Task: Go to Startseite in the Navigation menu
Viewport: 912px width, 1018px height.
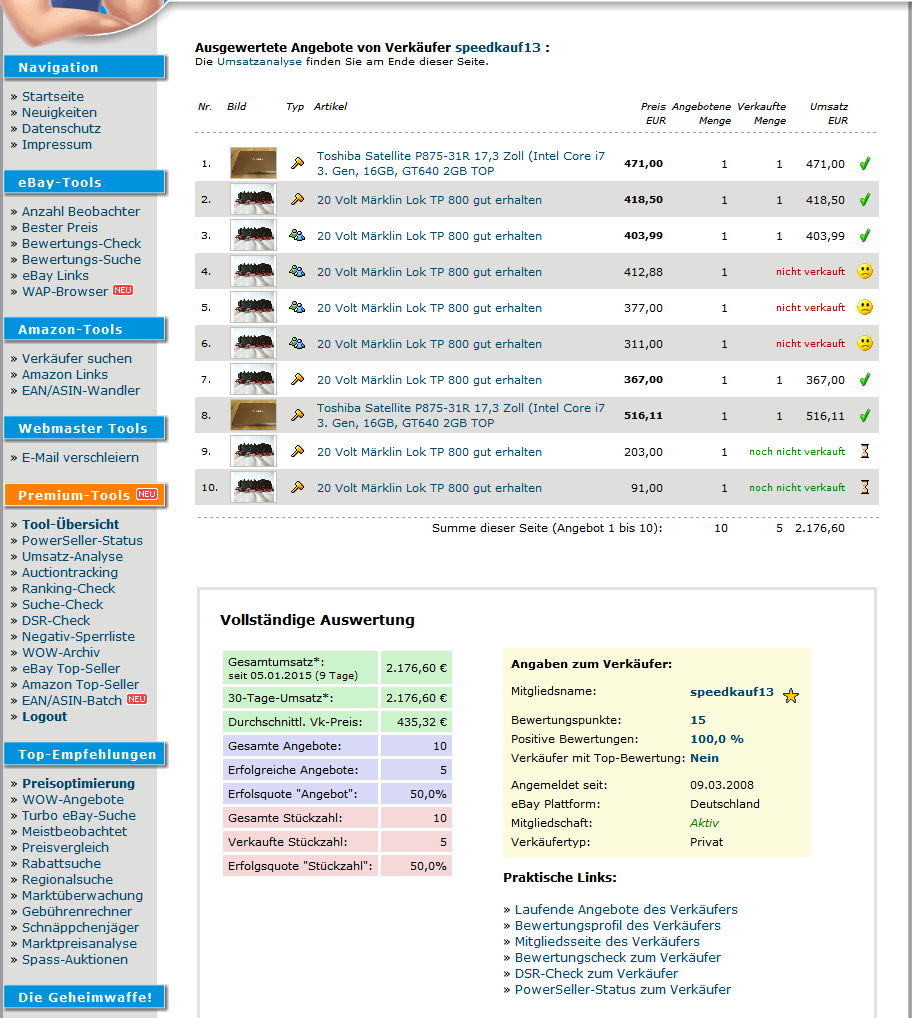Action: [53, 97]
